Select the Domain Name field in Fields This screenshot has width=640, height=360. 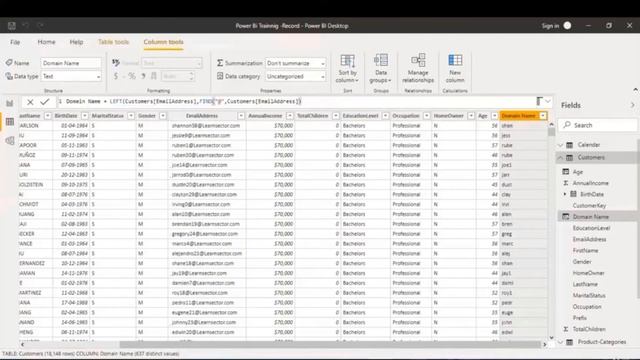[591, 217]
